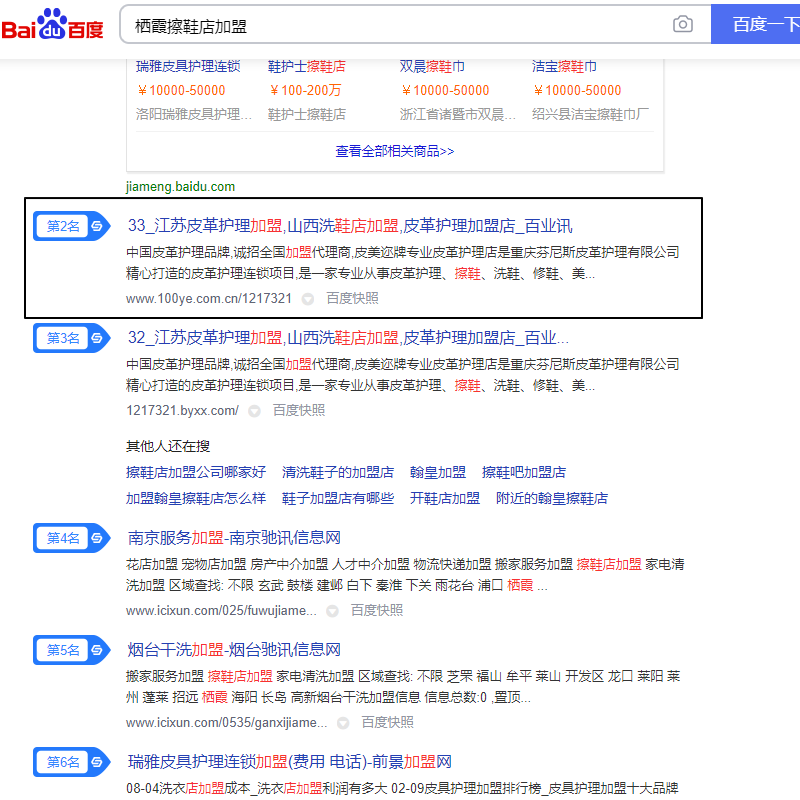The image size is (800, 800).
Task: Open 烟台干洗加盟-烟台驰讯信息网 result
Action: [x=234, y=650]
